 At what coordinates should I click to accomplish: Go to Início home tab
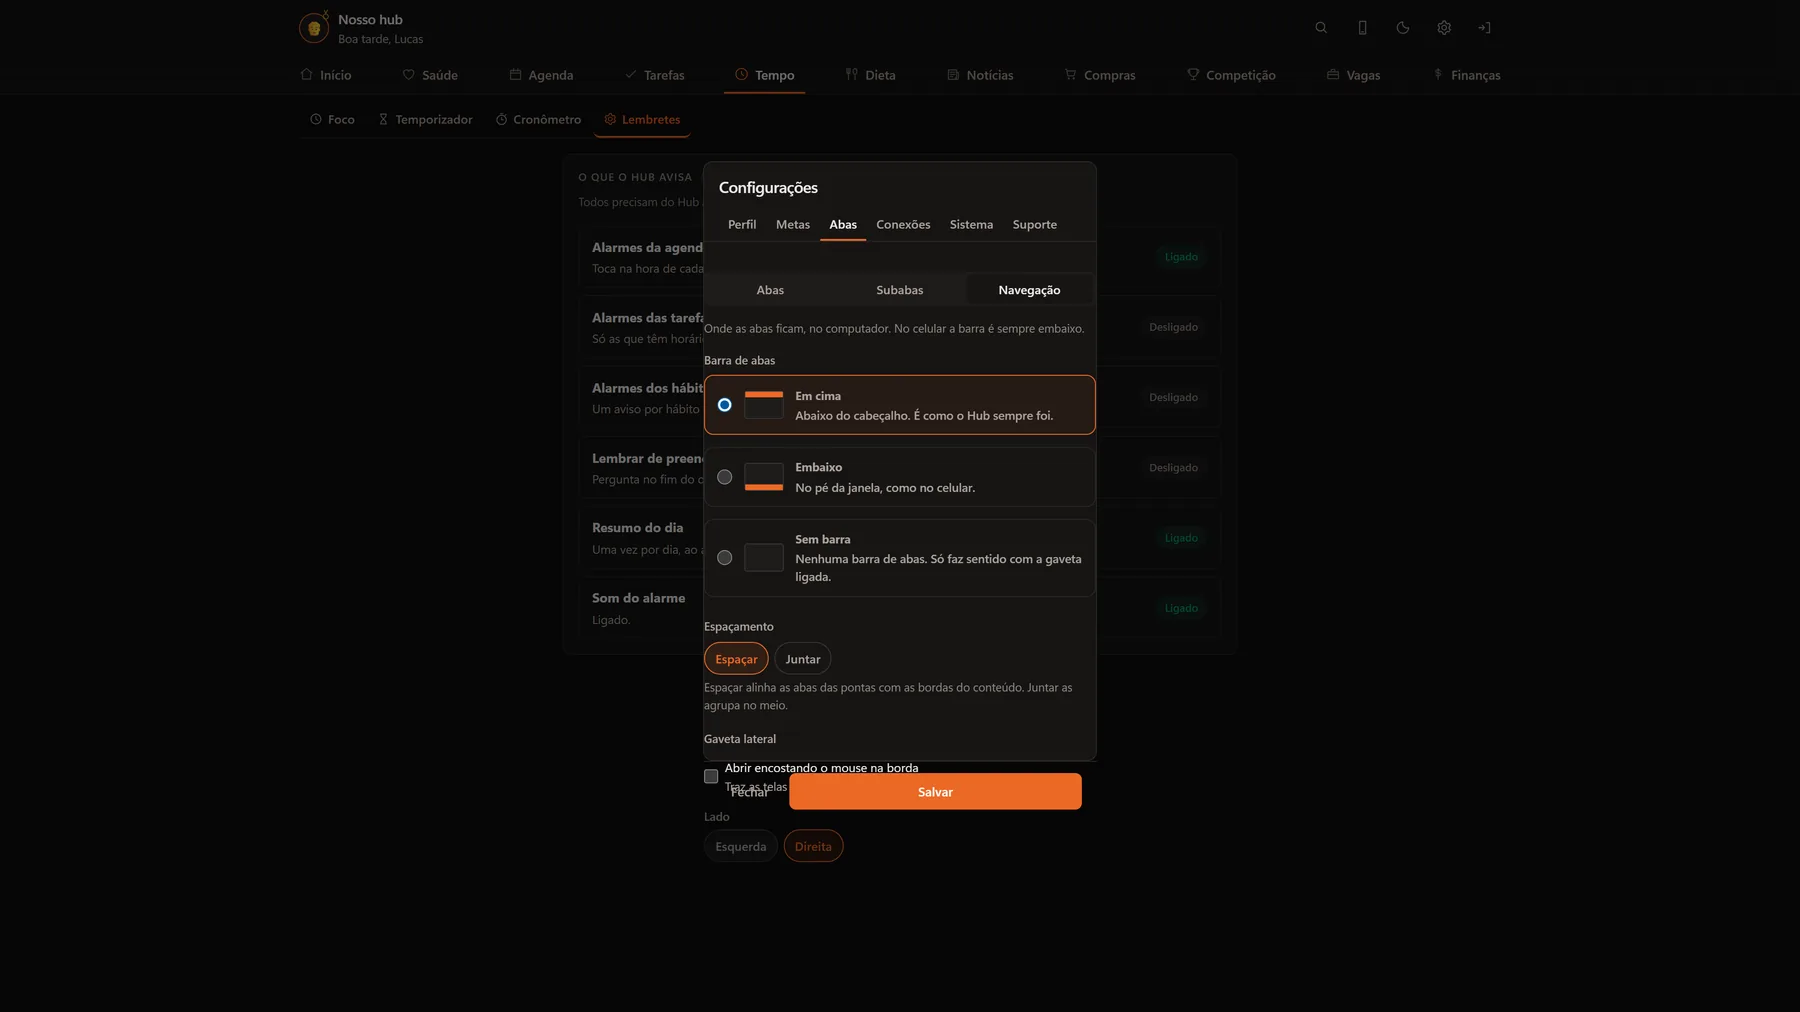pyautogui.click(x=326, y=75)
